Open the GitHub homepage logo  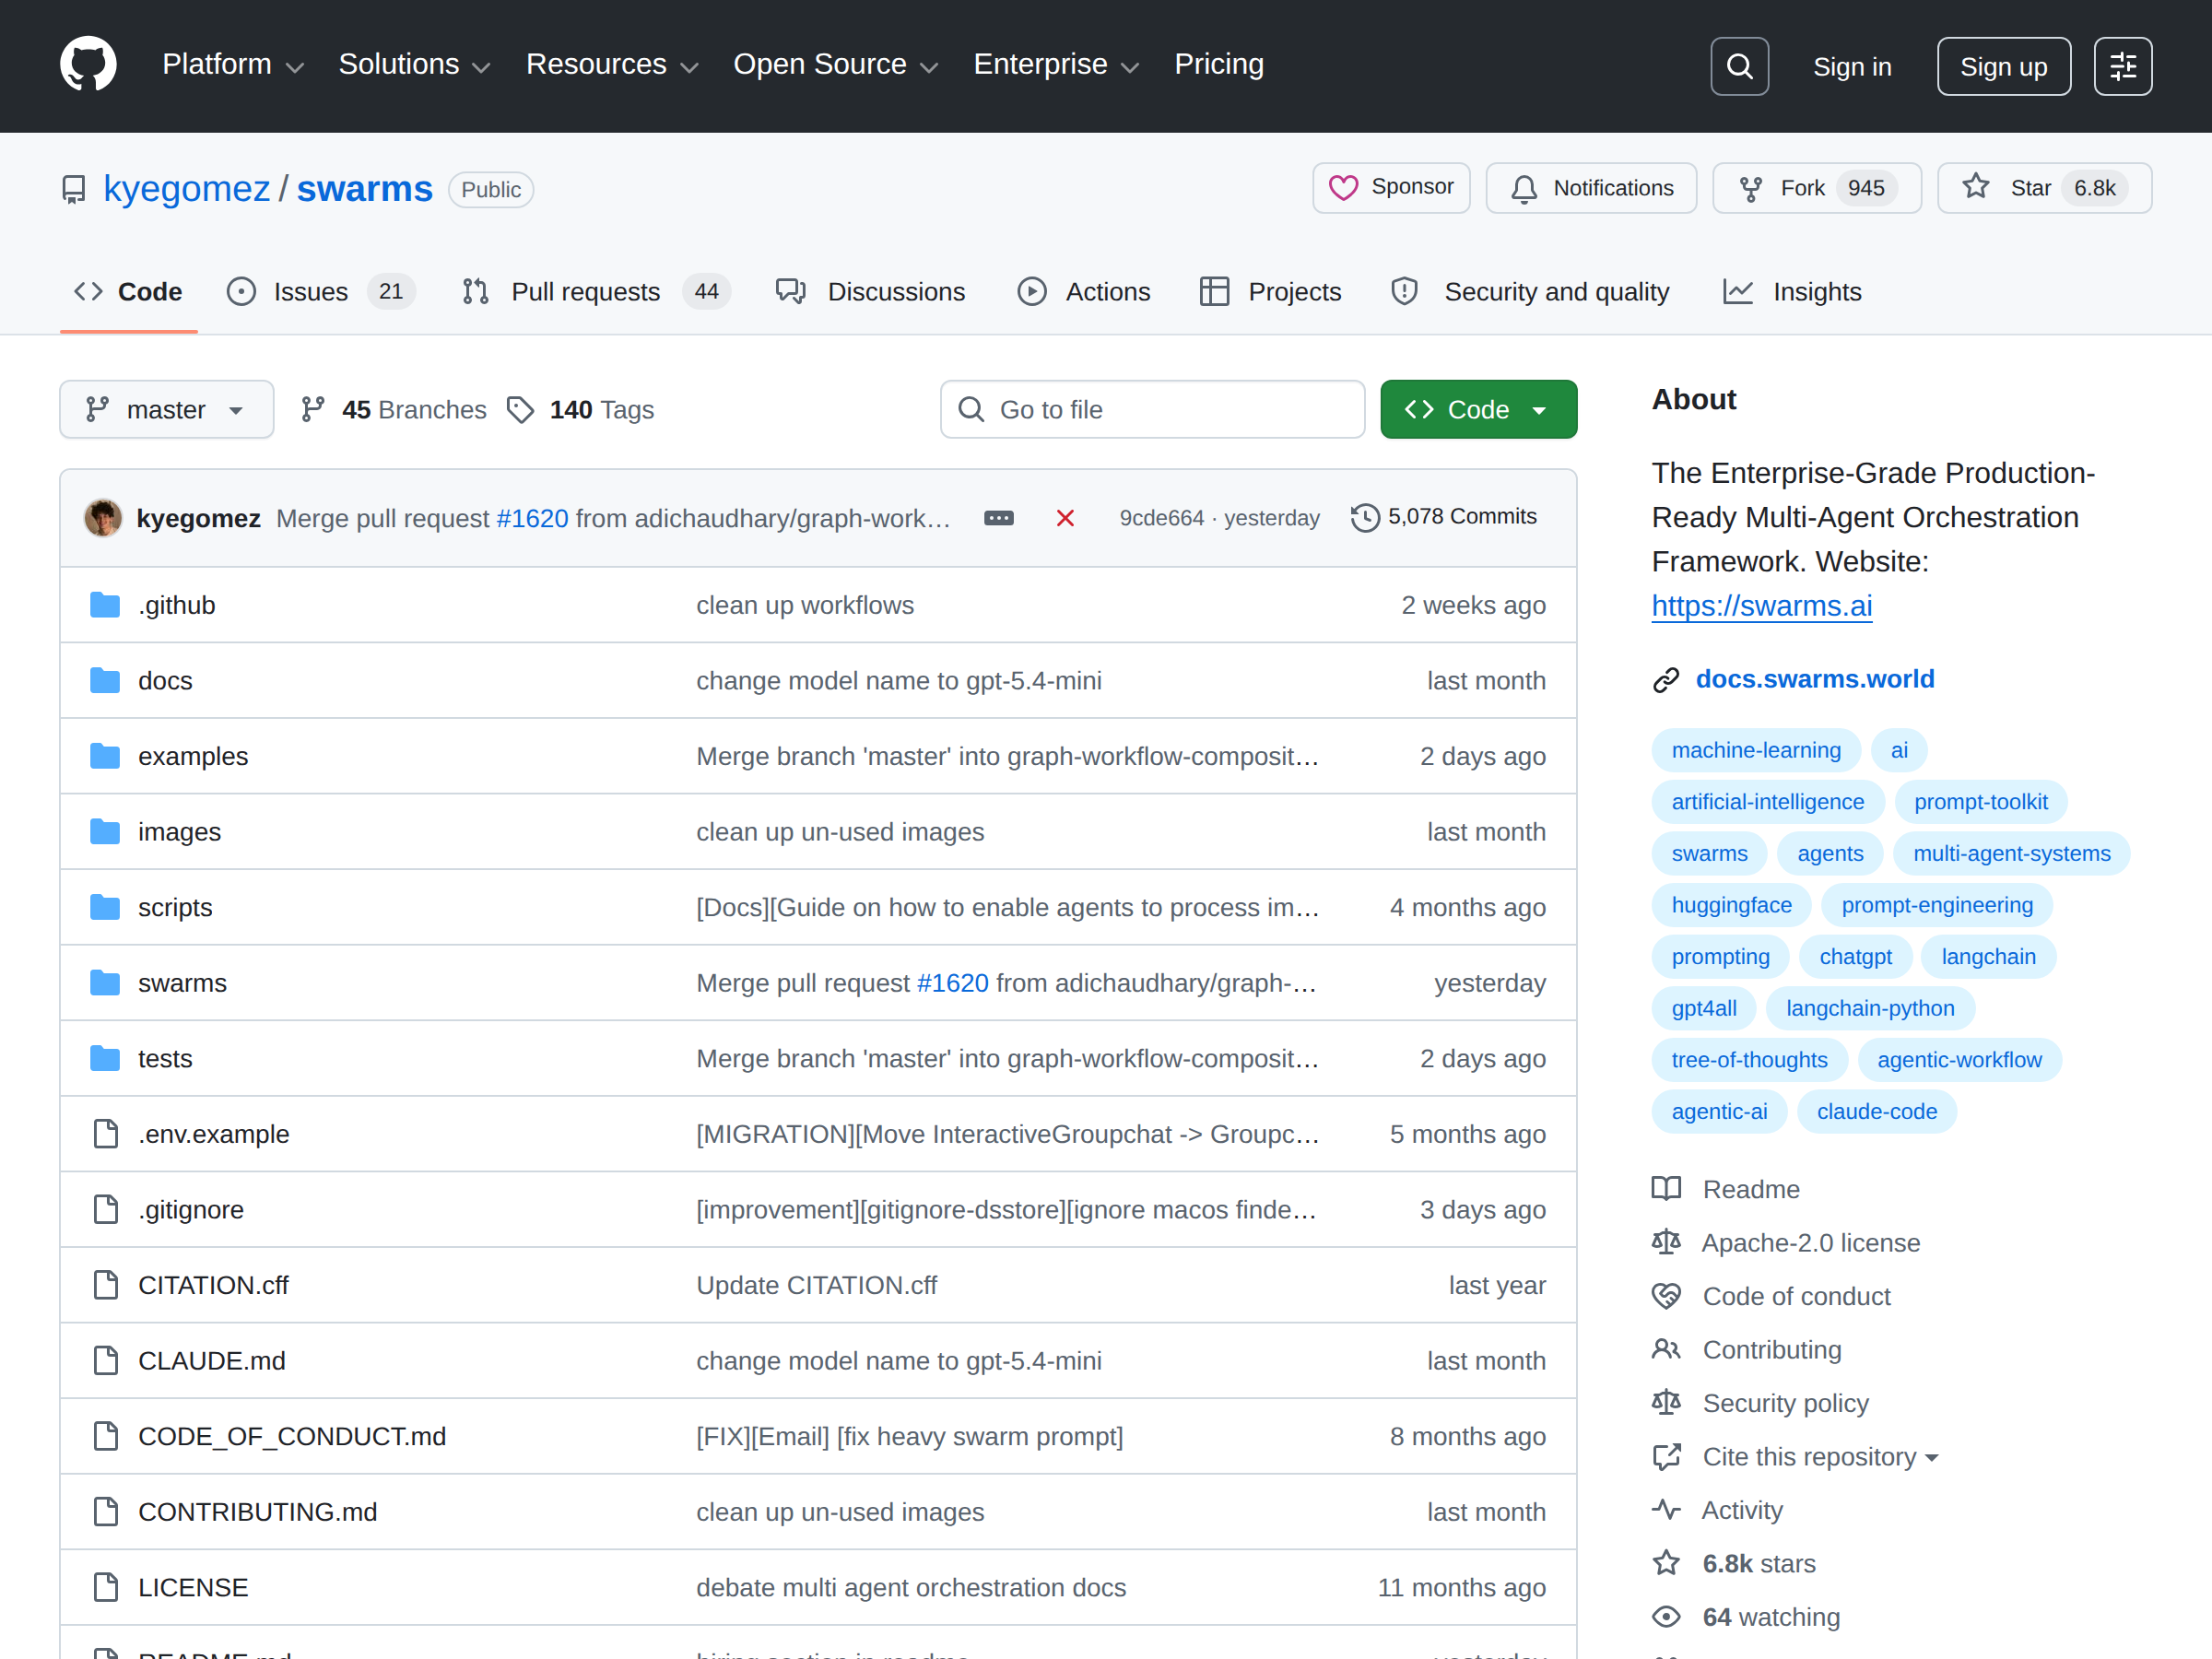(88, 65)
